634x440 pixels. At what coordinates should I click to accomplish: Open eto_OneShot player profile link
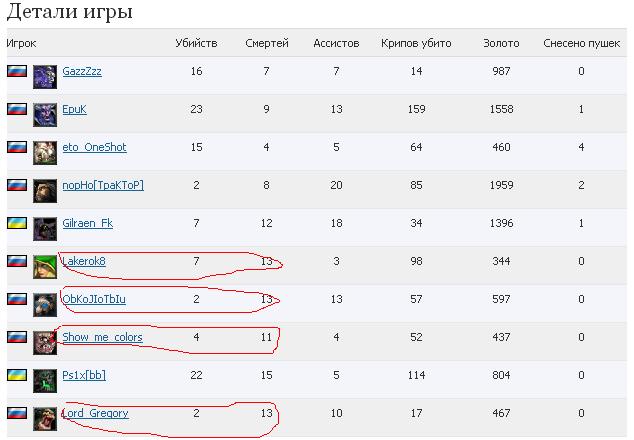pyautogui.click(x=94, y=147)
